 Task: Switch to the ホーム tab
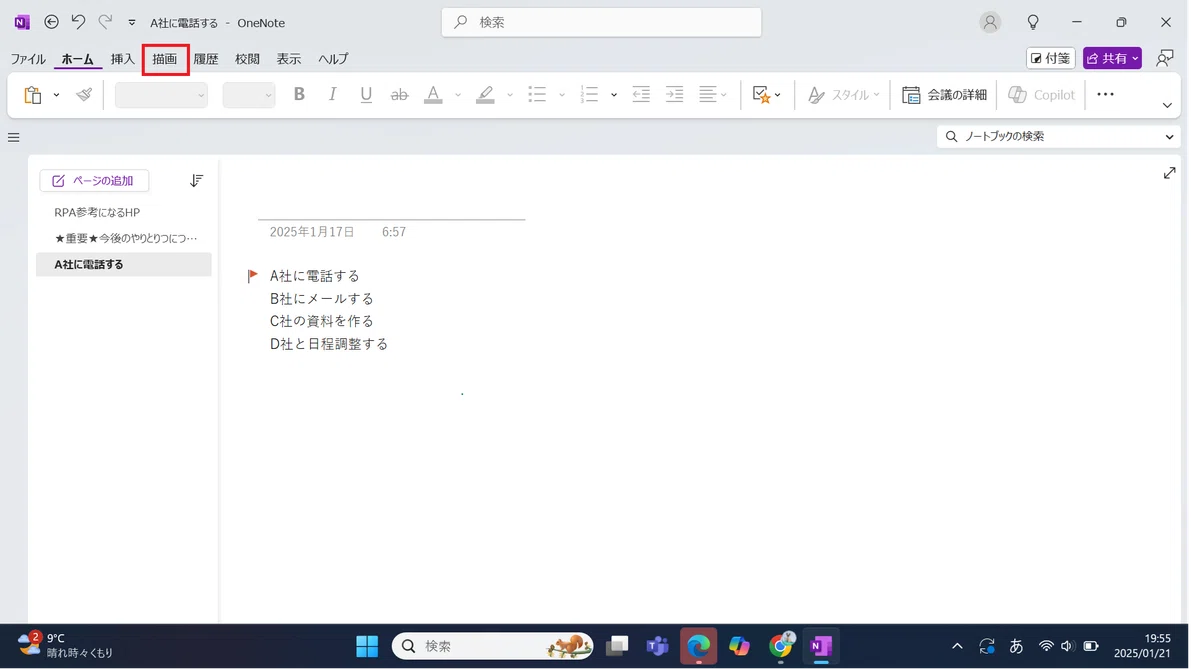click(x=78, y=59)
